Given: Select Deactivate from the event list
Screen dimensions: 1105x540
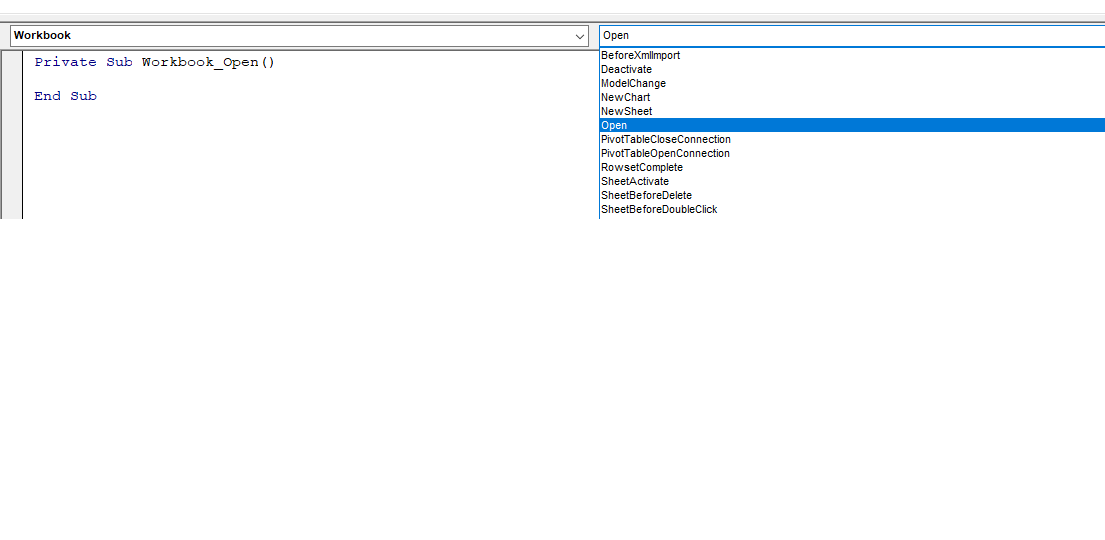Looking at the screenshot, I should [x=852, y=69].
